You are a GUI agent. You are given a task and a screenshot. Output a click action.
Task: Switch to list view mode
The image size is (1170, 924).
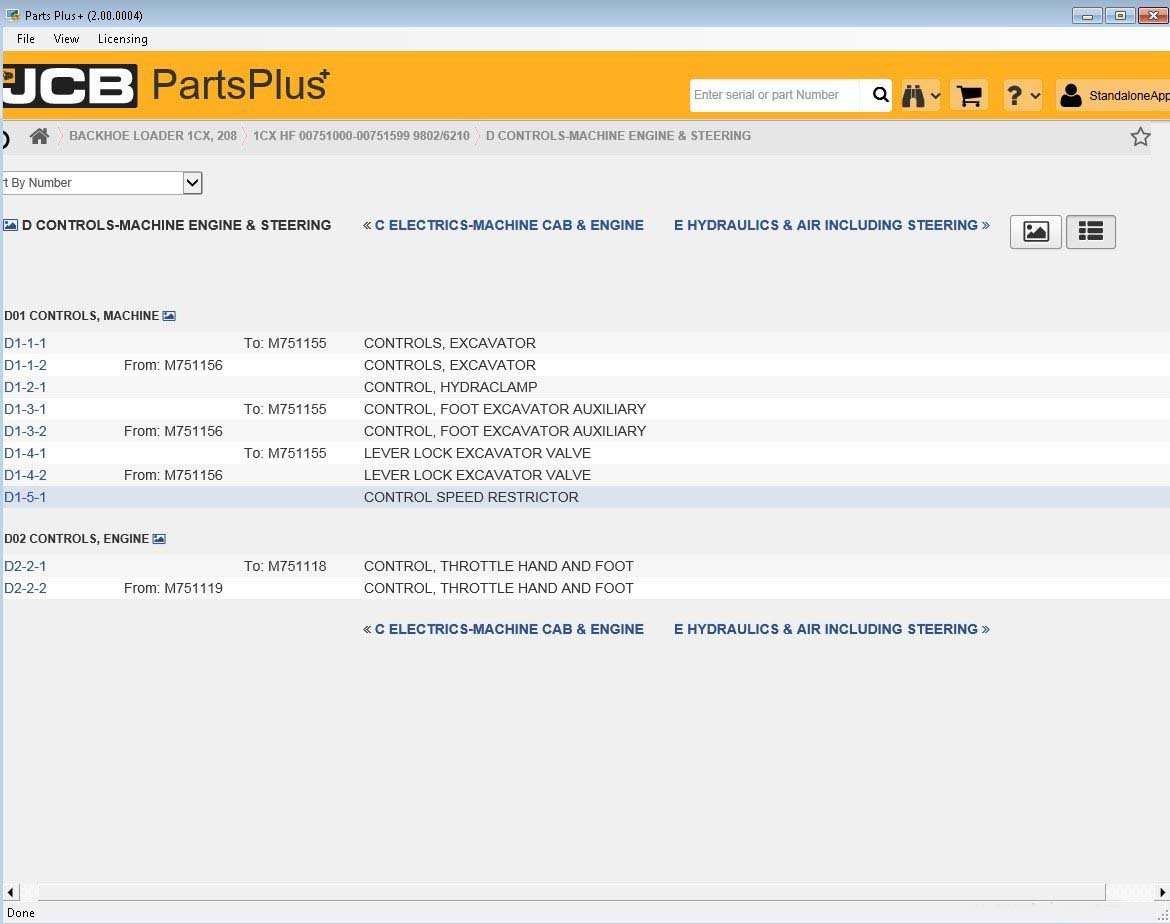[1090, 231]
